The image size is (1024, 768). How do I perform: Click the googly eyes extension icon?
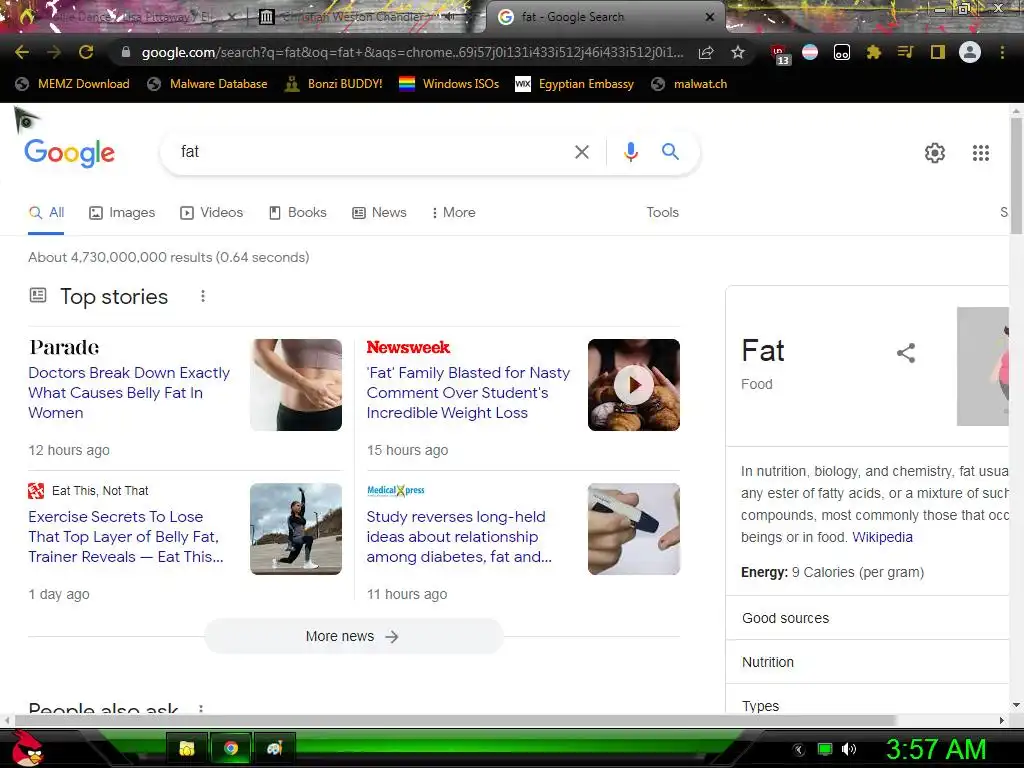pyautogui.click(x=842, y=52)
